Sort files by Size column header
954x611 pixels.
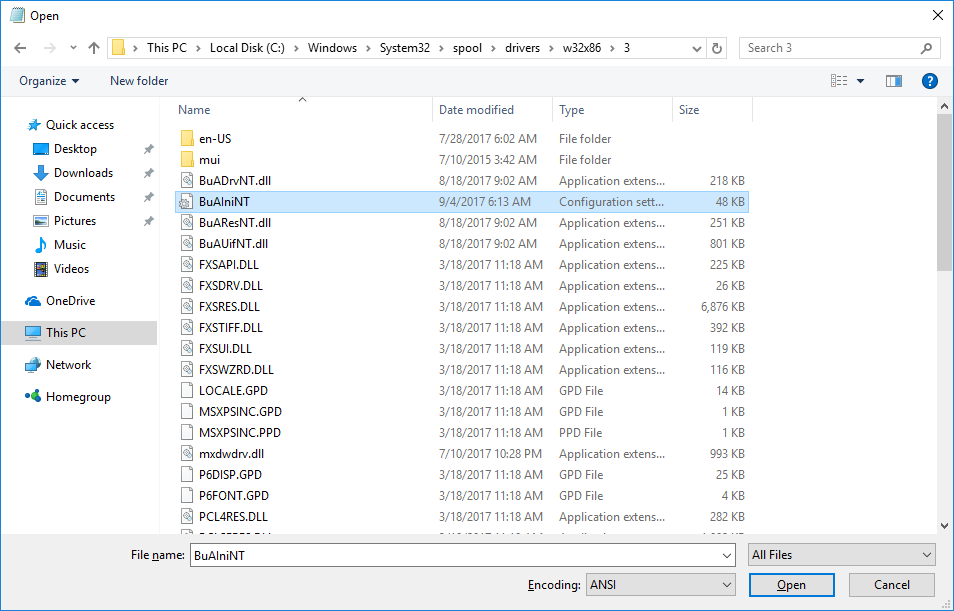[689, 110]
